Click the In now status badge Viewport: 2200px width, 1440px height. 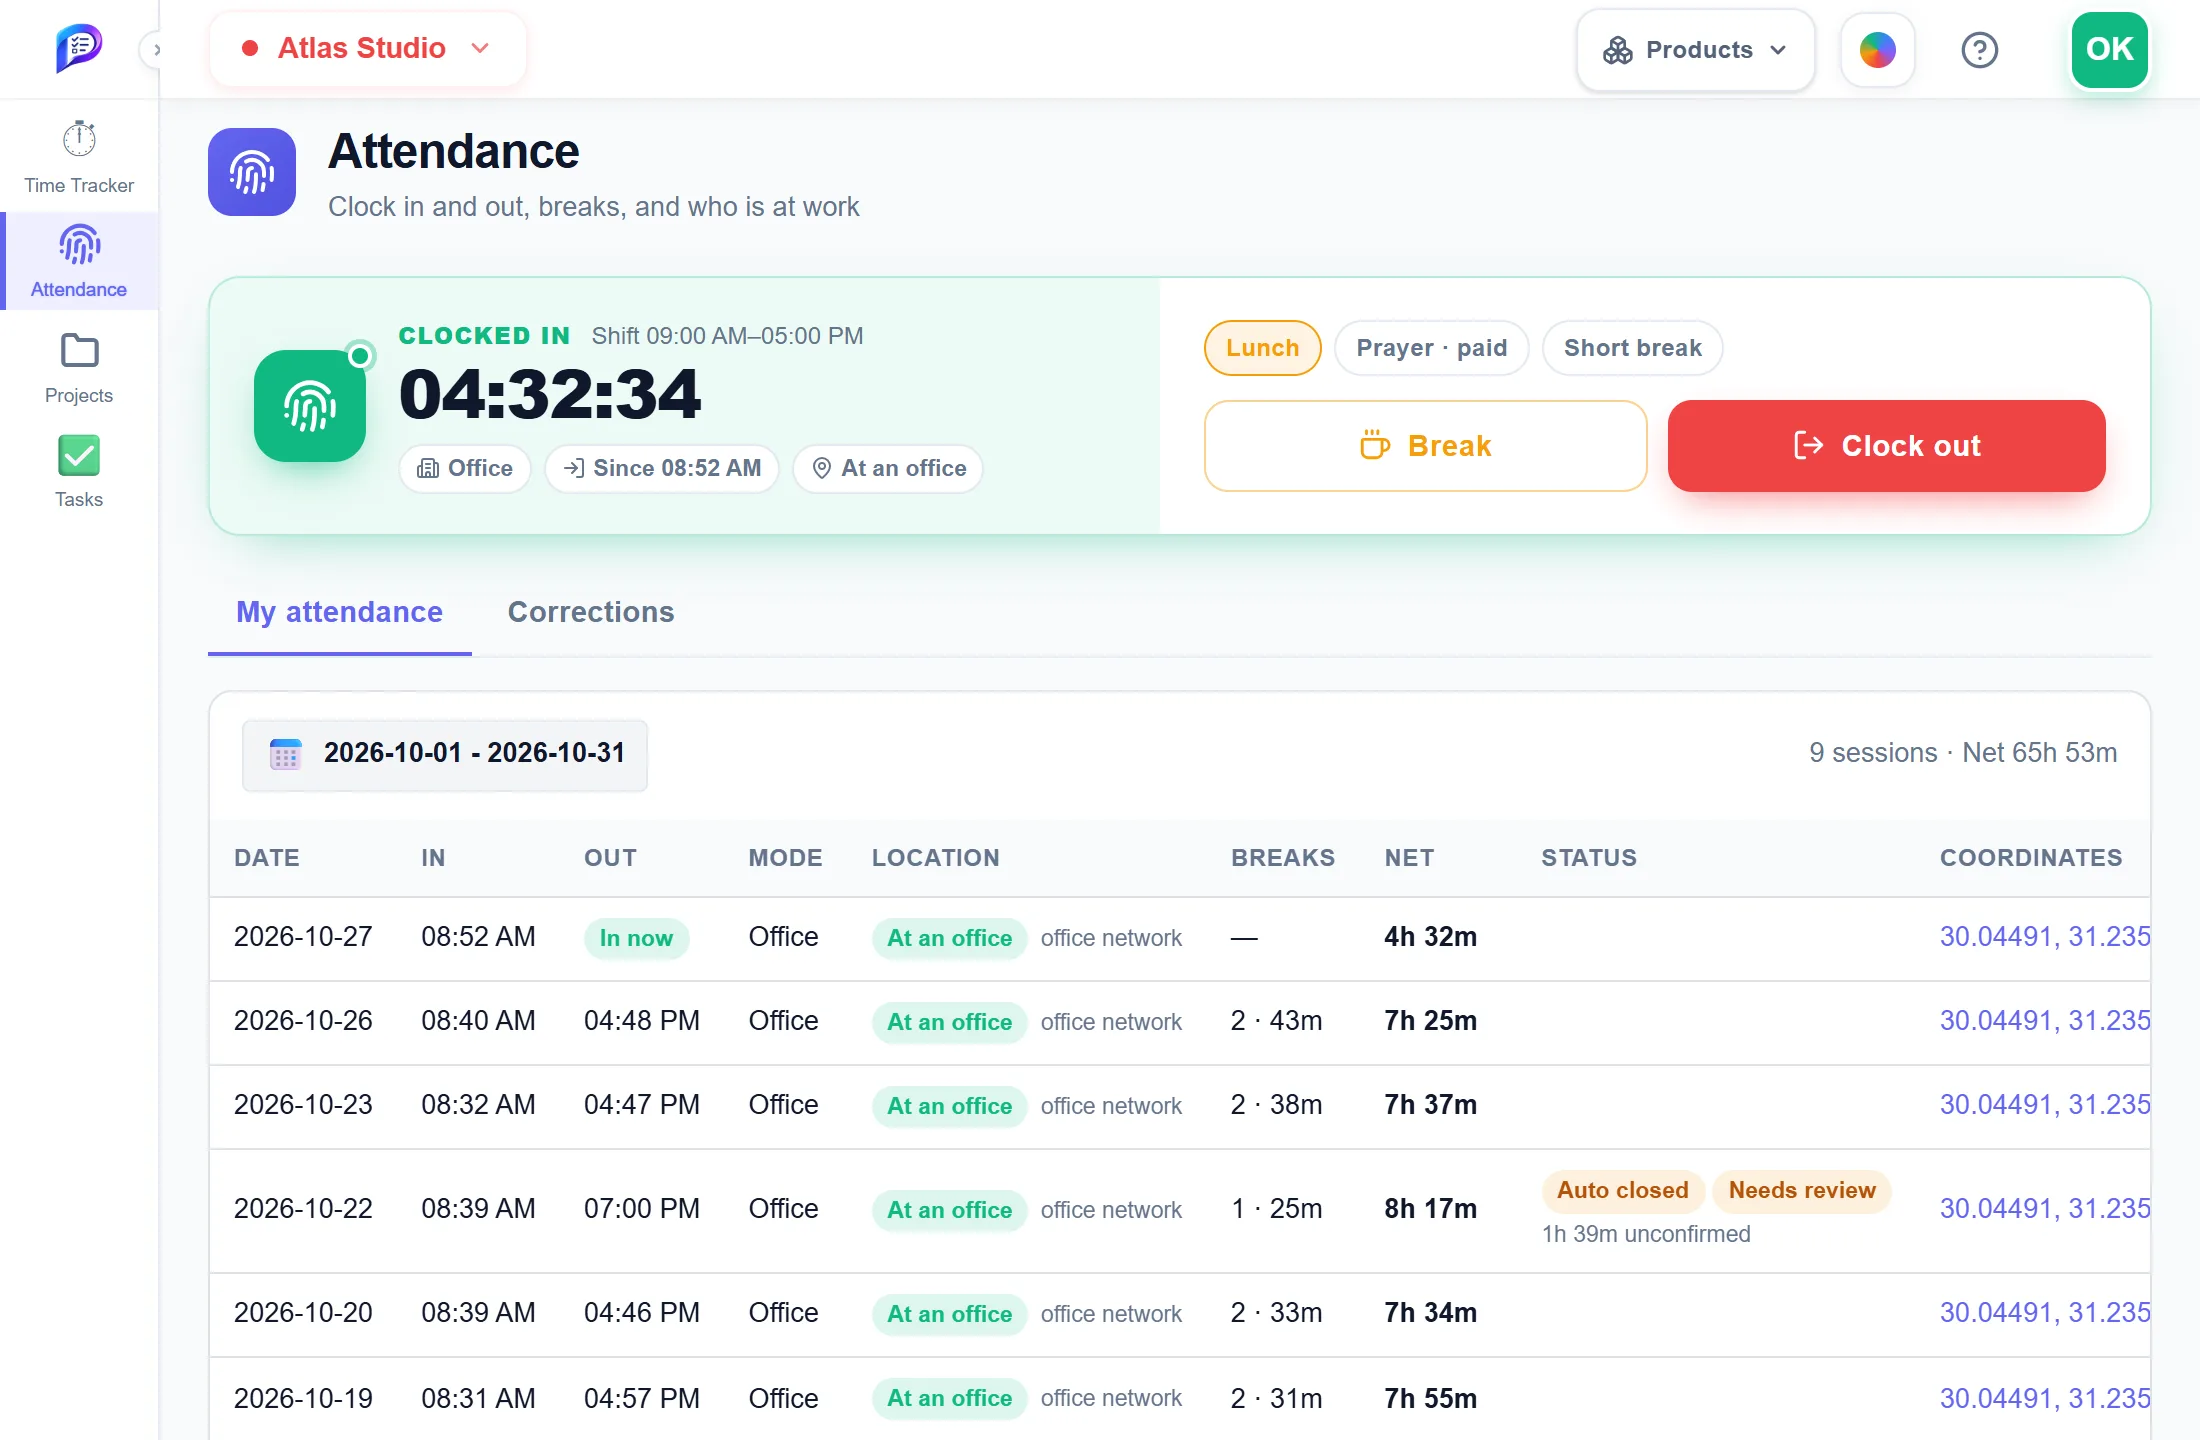[x=636, y=938]
